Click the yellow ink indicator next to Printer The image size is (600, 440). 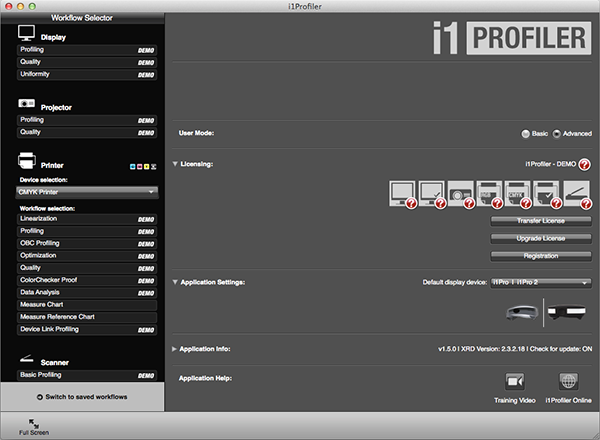click(146, 167)
